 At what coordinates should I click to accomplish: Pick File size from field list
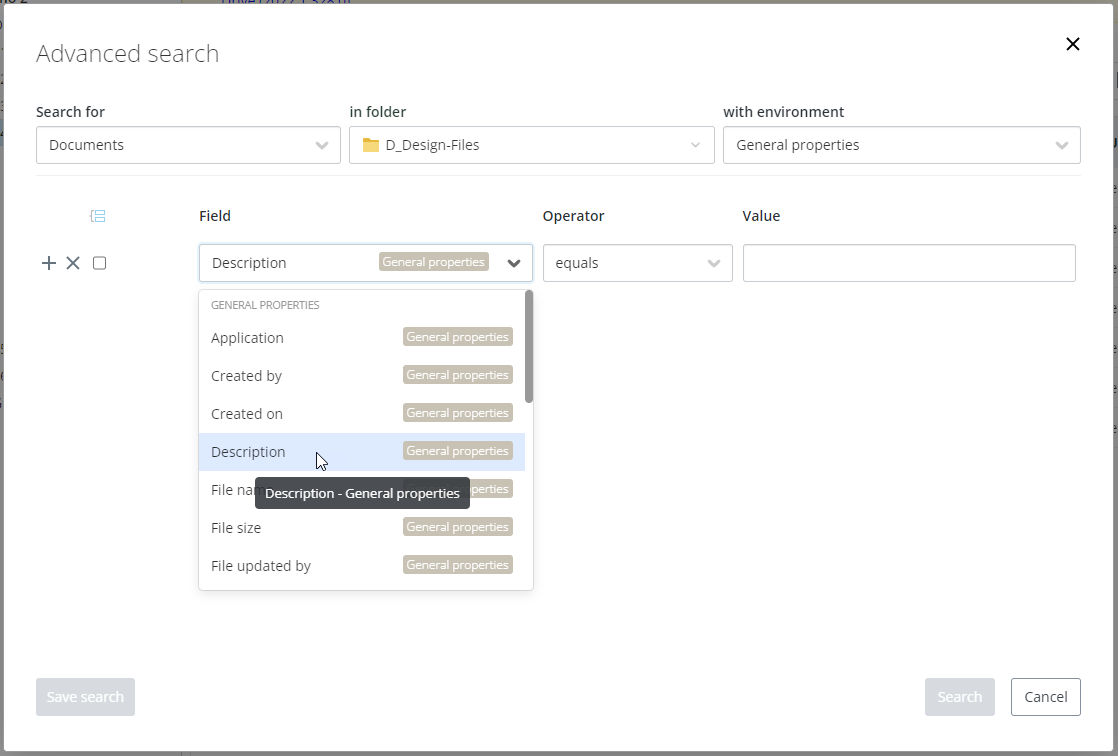point(236,528)
